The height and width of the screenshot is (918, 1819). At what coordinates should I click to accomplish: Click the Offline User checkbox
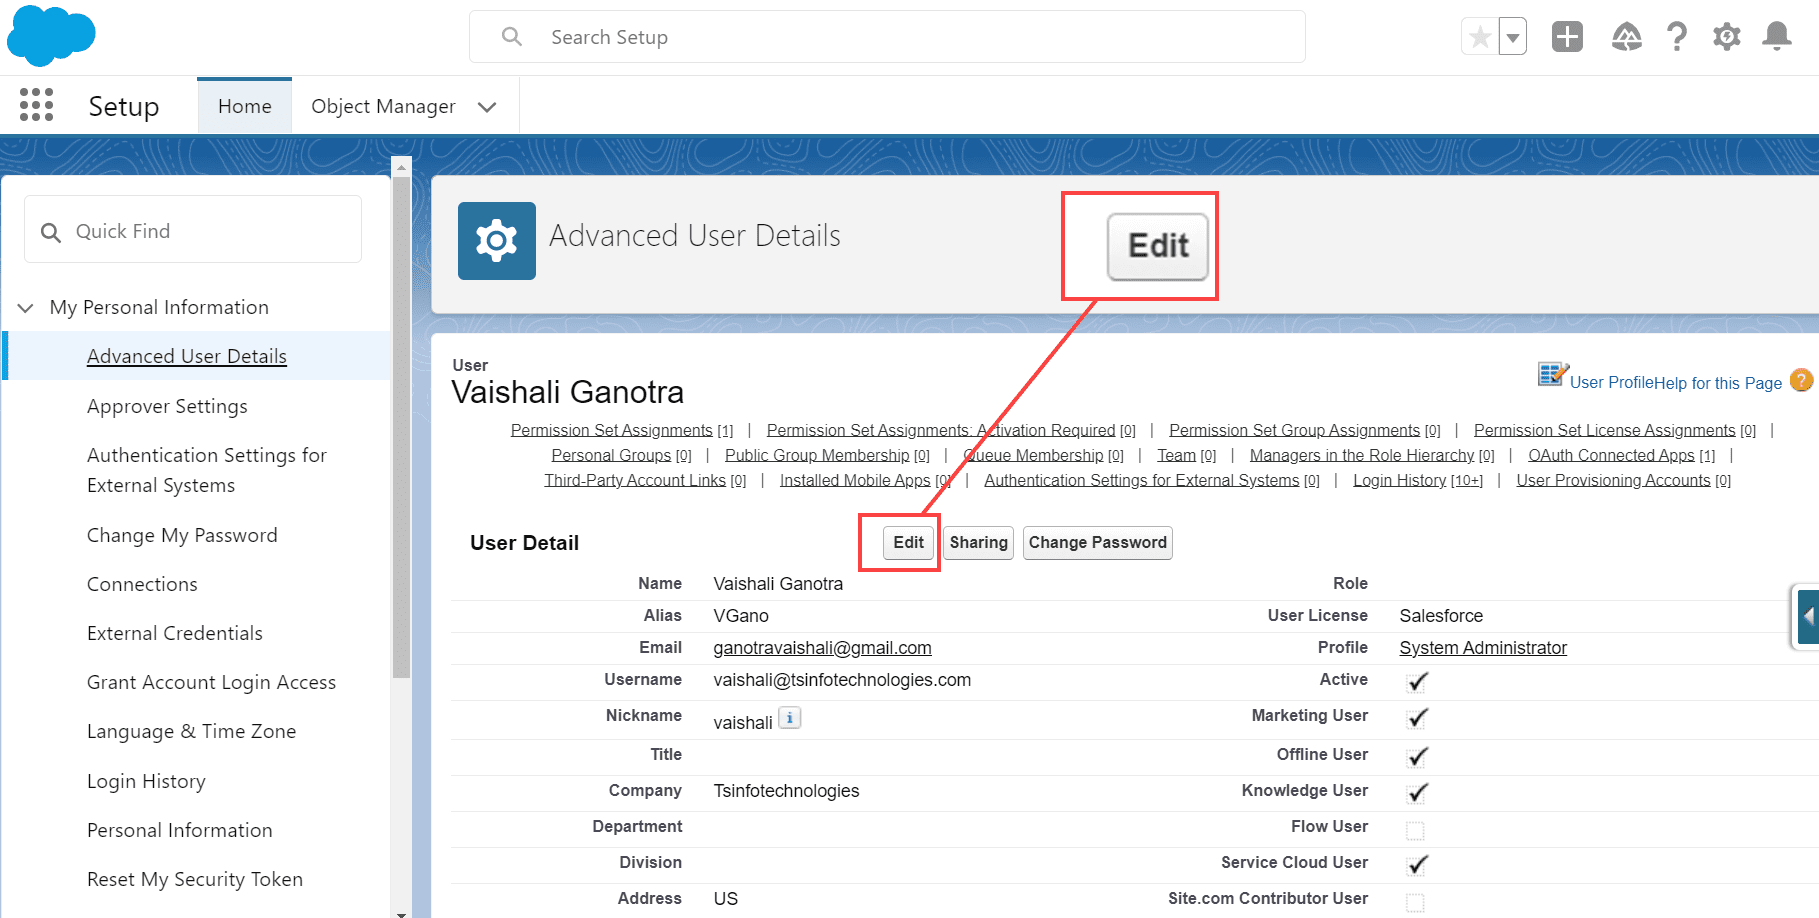pos(1416,757)
